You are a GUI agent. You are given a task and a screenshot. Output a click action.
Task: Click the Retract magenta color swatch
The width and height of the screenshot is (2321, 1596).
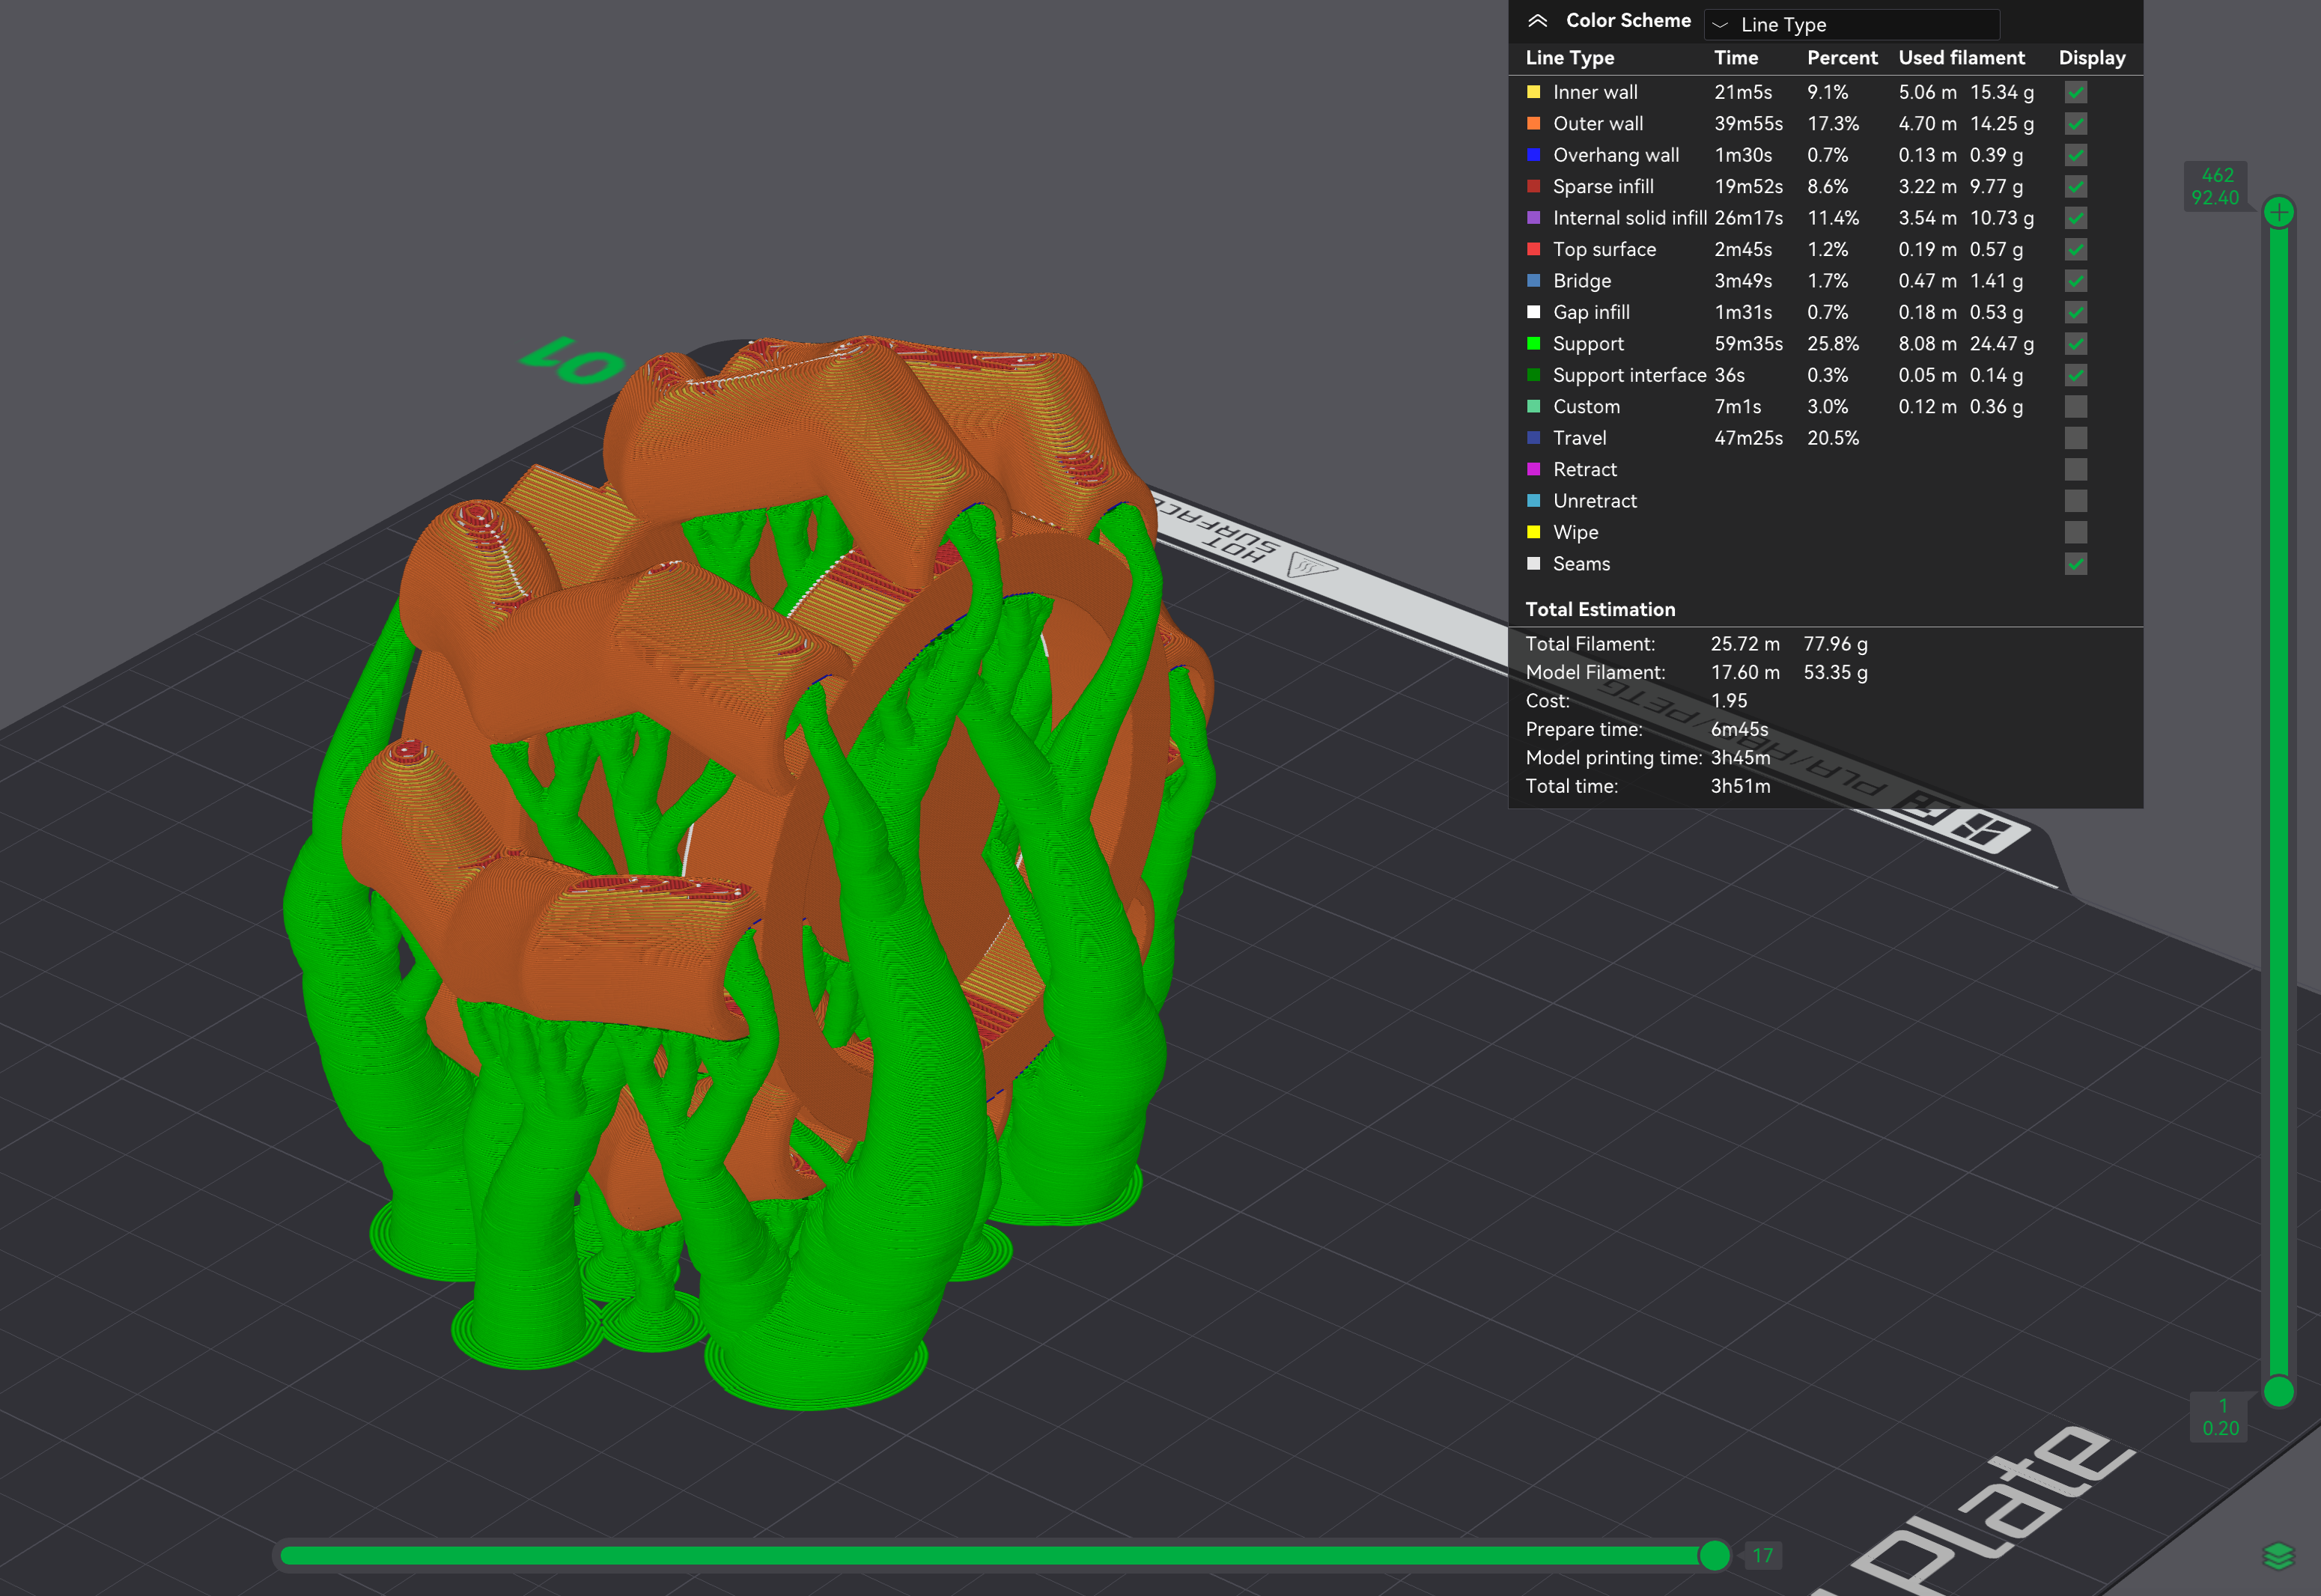[x=1533, y=469]
